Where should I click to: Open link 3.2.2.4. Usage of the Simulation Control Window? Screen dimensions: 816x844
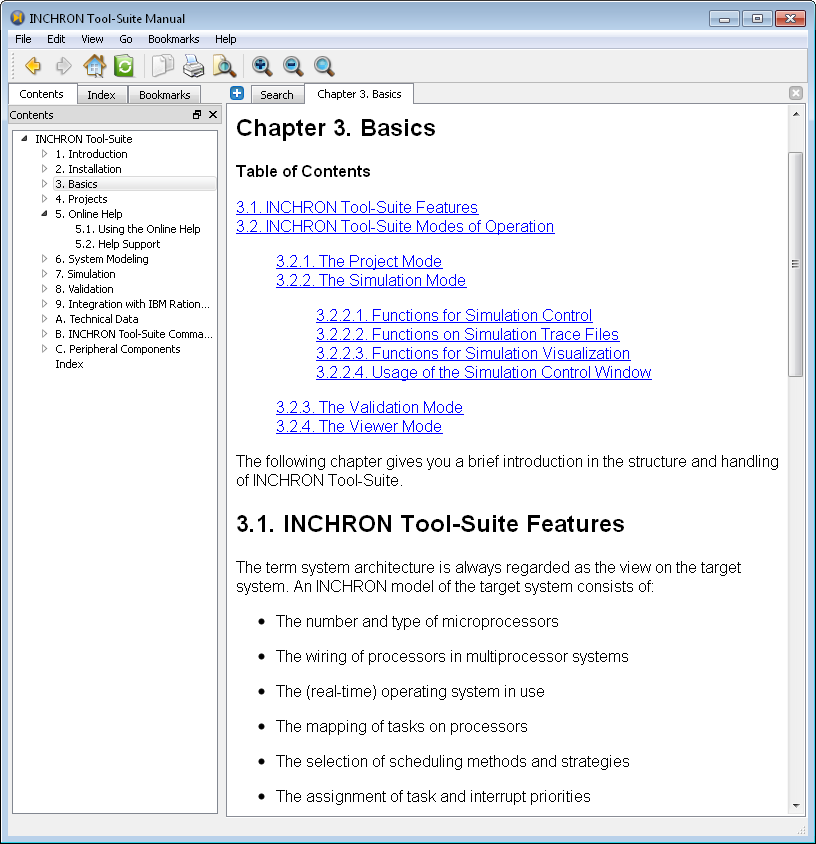[483, 372]
